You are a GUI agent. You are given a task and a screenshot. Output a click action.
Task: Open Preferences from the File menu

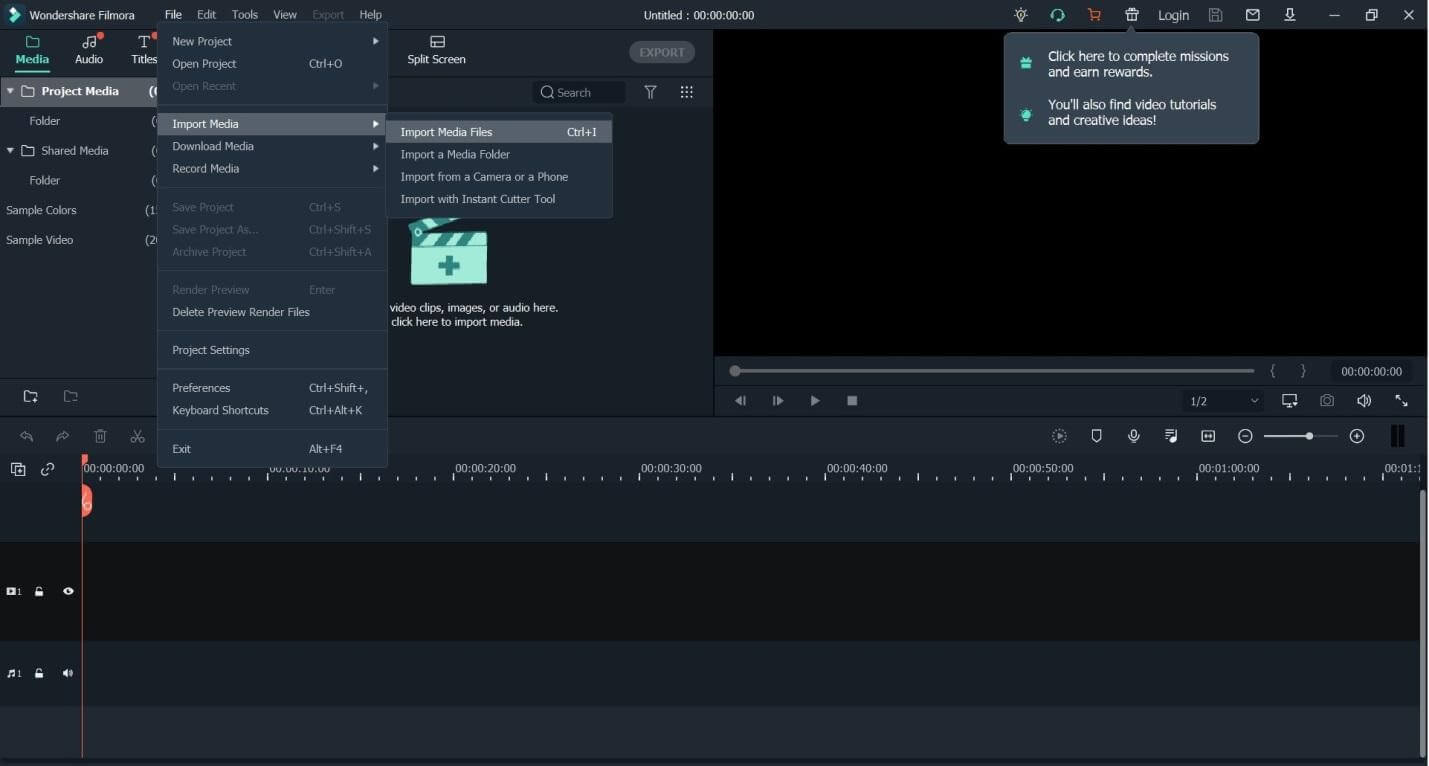click(272, 388)
